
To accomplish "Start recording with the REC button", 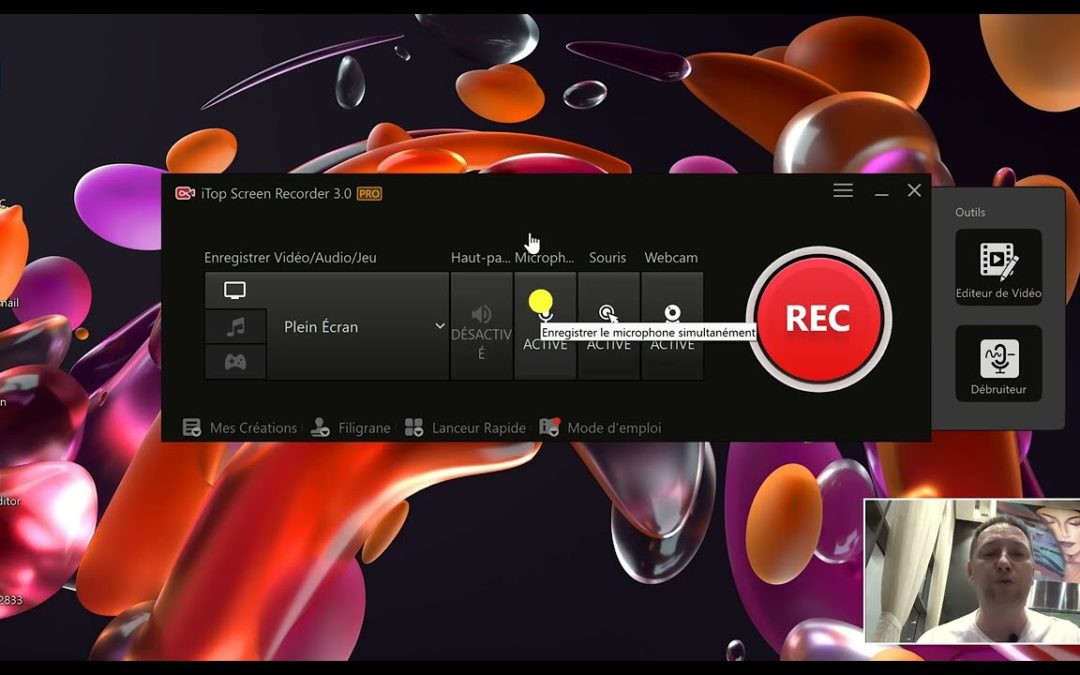I will coord(818,319).
